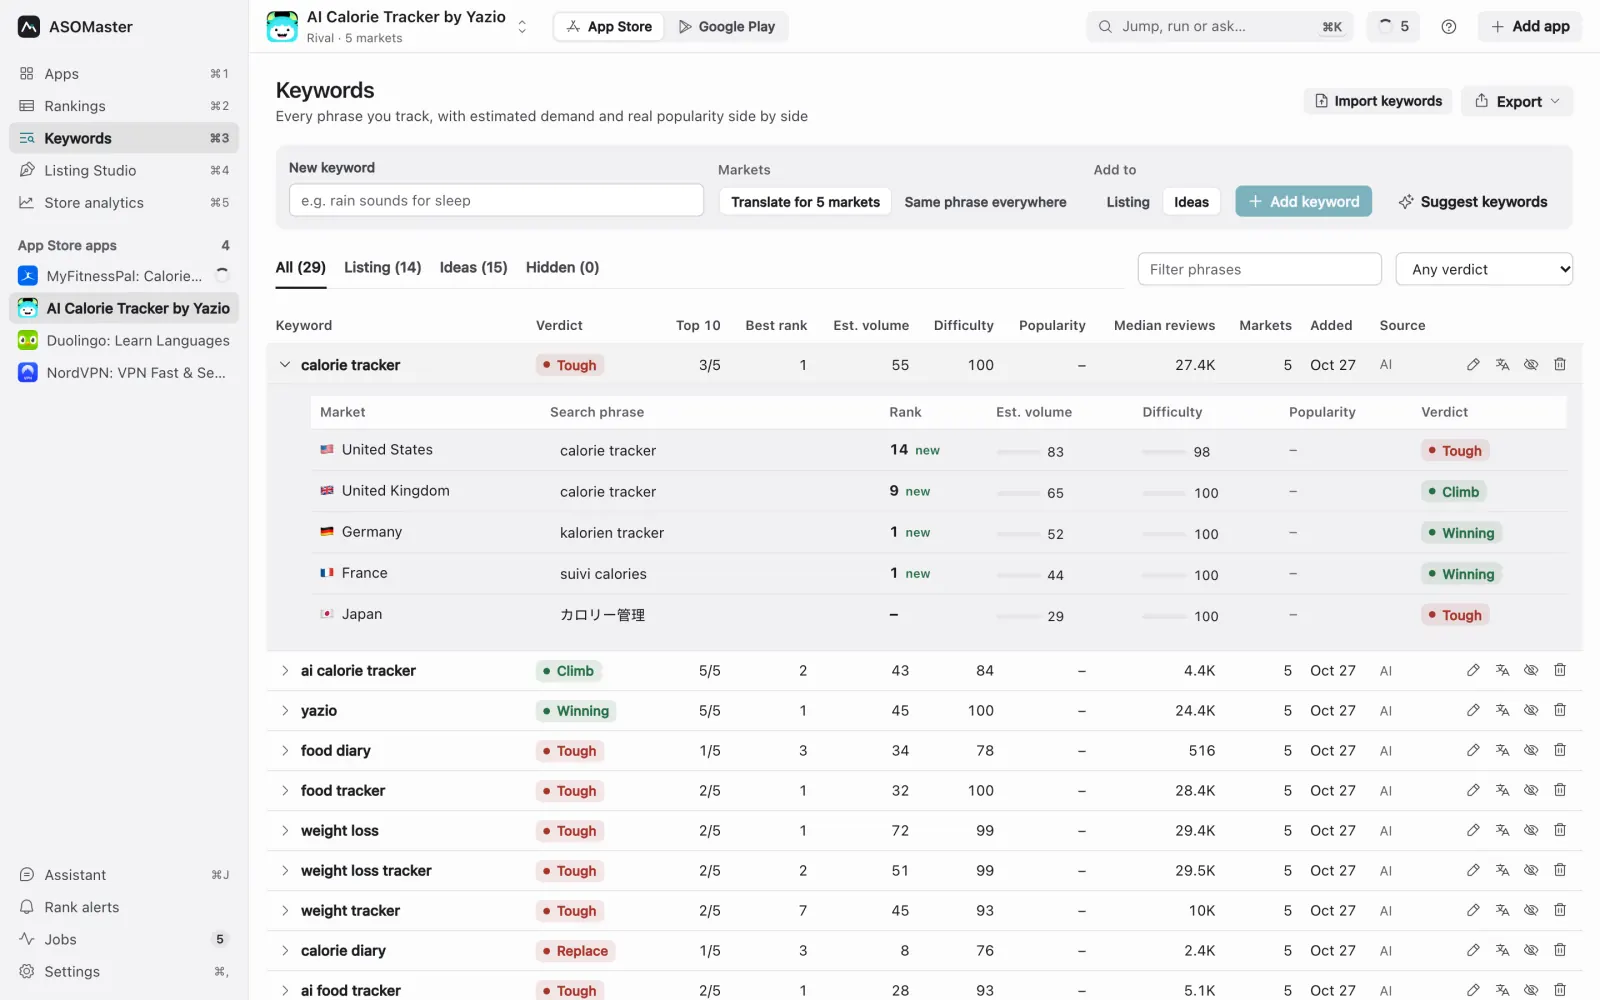Viewport: 1600px width, 1000px height.
Task: Expand the ai calorie tracker row
Action: pos(285,670)
